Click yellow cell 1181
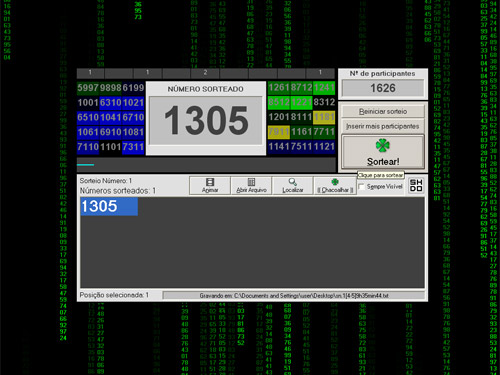This screenshot has width=500, height=375. 324,117
